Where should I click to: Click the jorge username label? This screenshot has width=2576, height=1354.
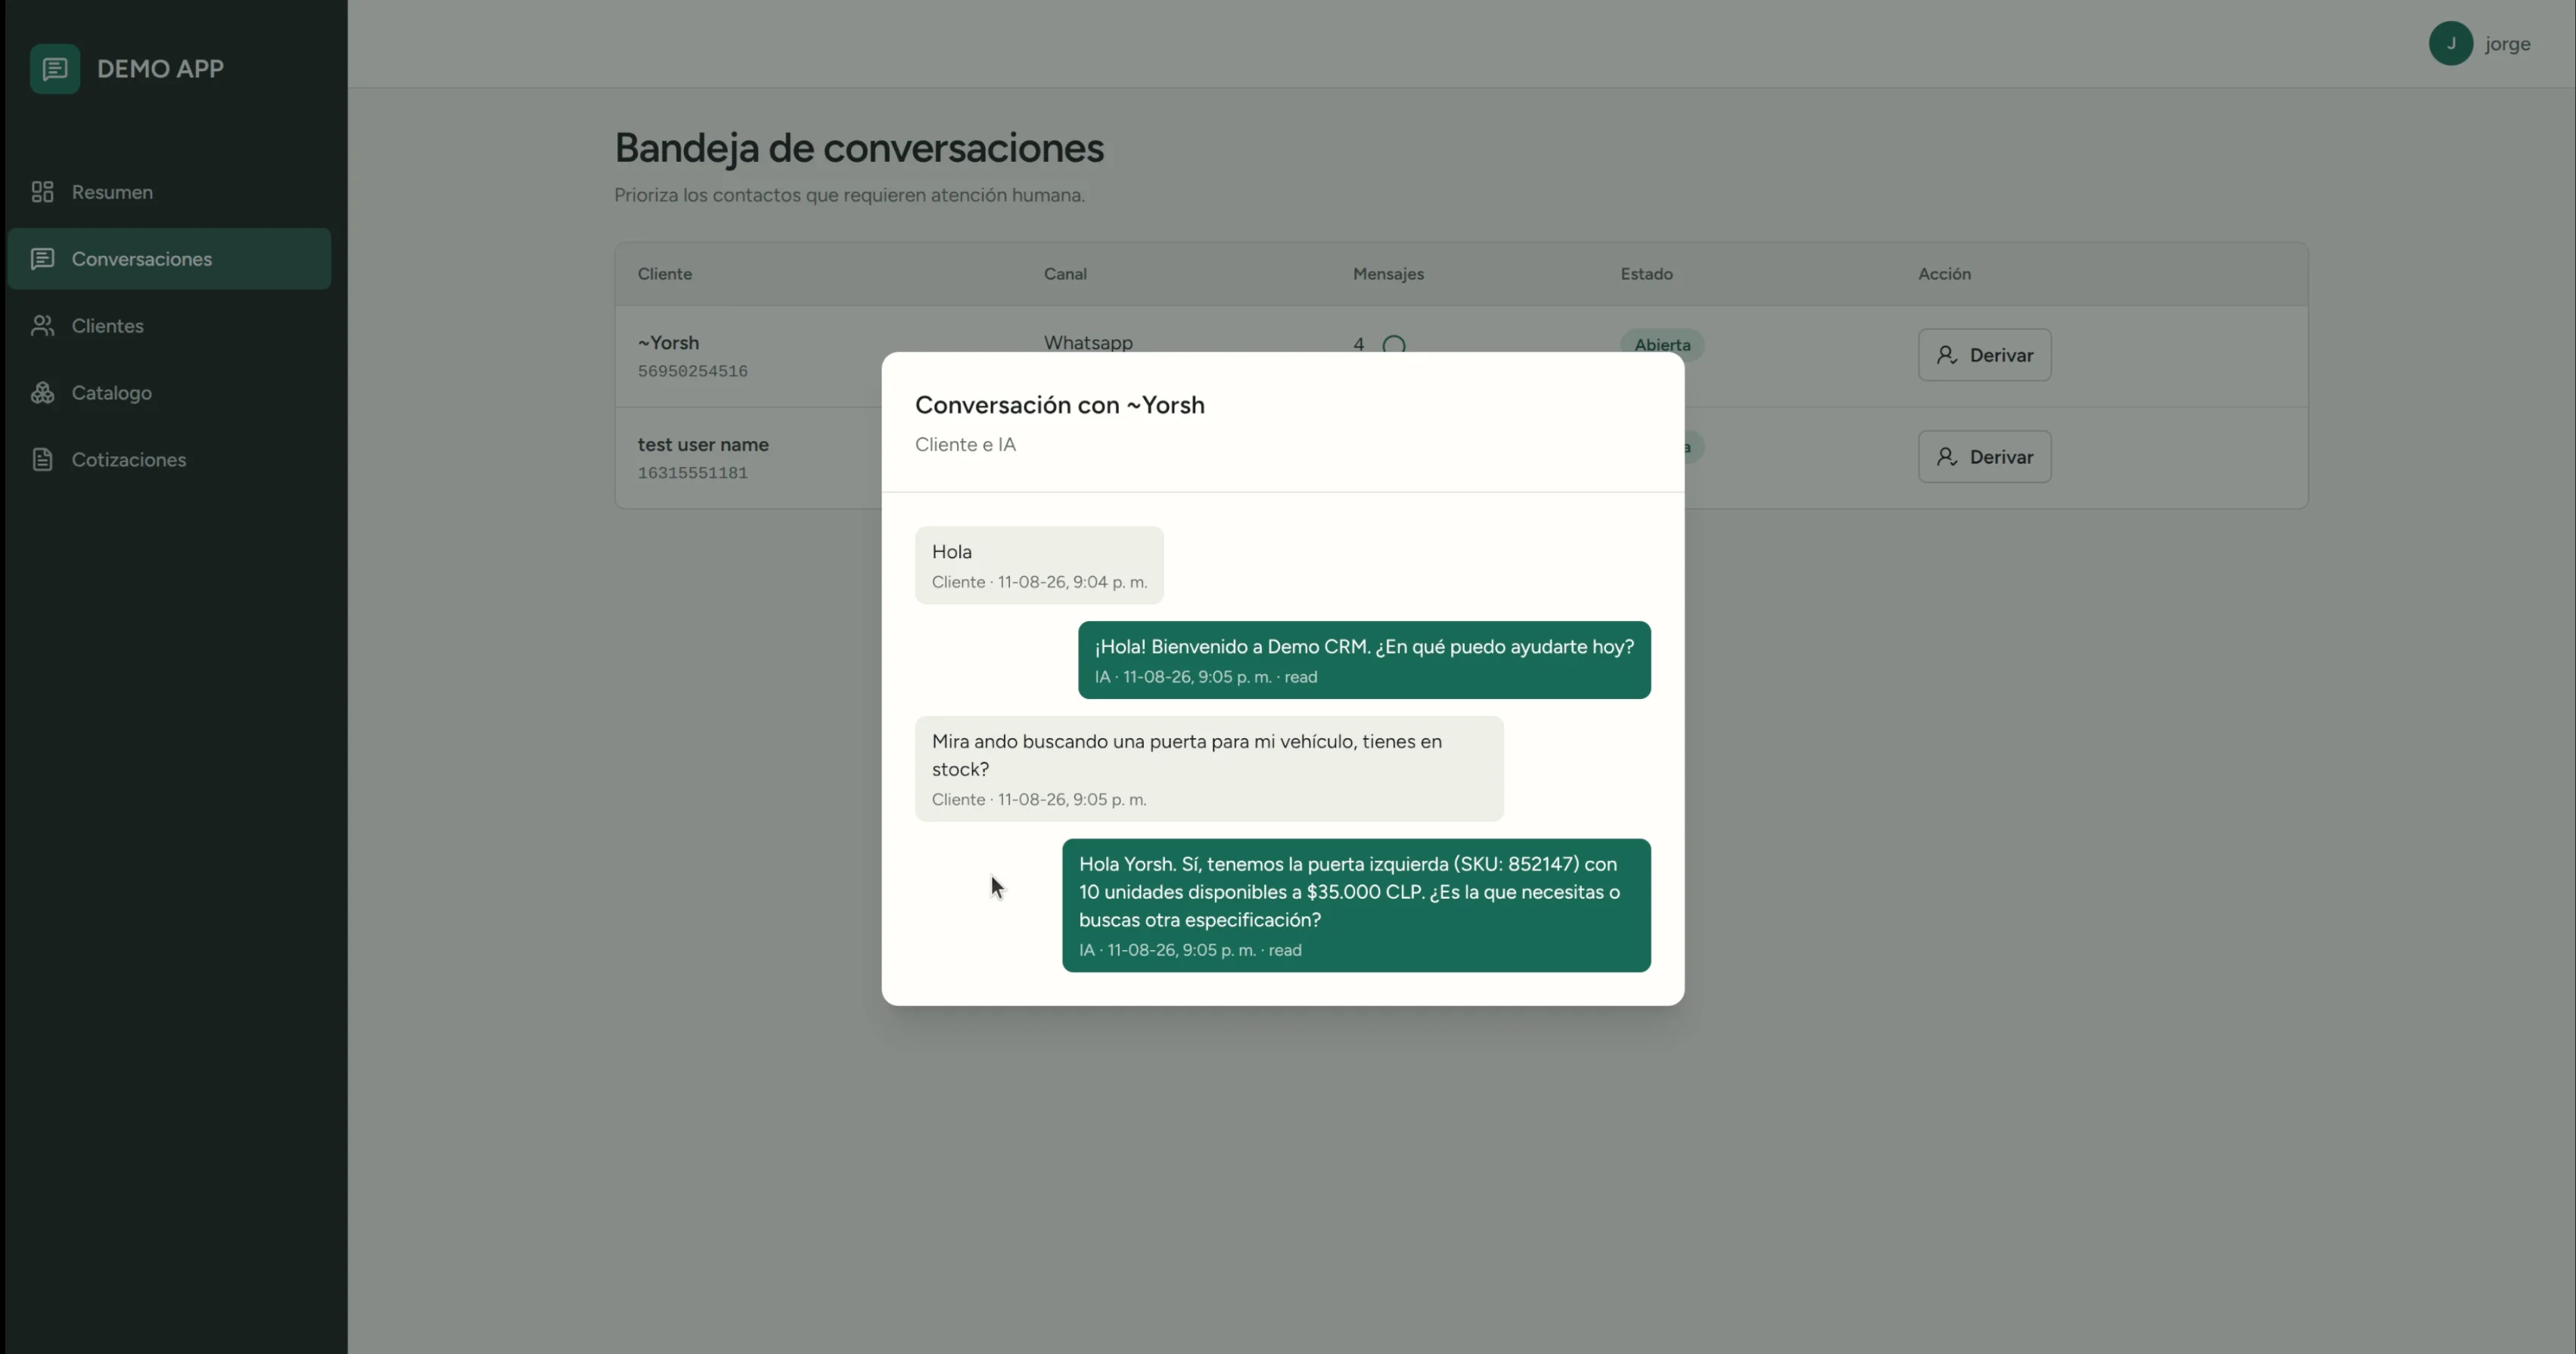pos(2507,44)
